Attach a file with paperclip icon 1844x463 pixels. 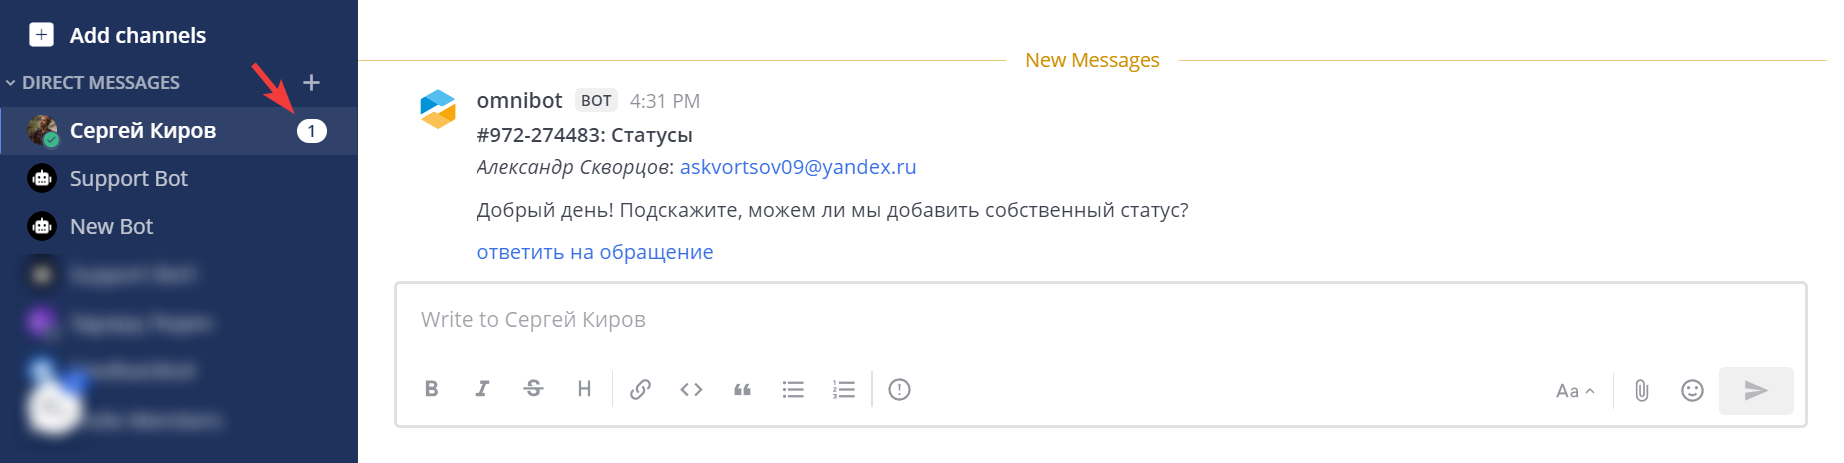(x=1641, y=390)
